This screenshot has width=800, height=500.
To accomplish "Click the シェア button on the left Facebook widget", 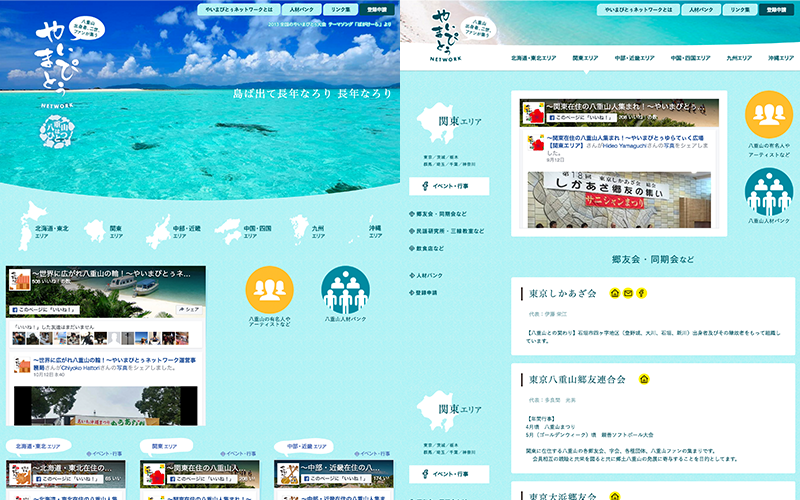I will [189, 310].
